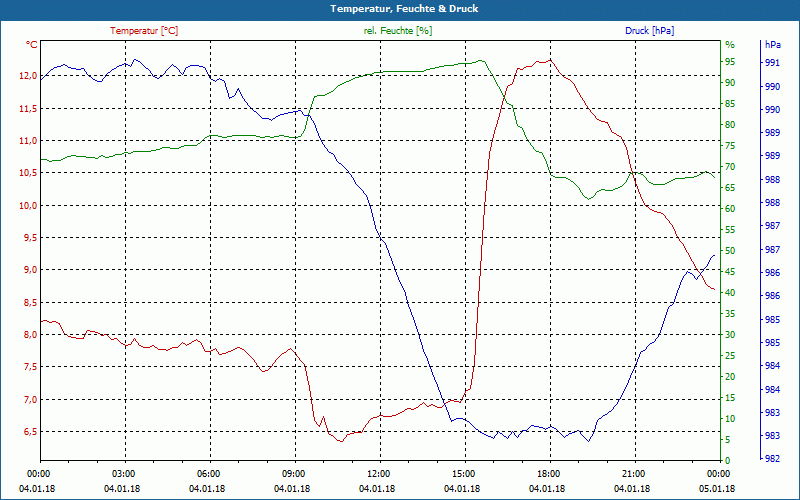This screenshot has height=500, width=800.
Task: Click the 04.01.18 date under 12:00
Action: [x=377, y=489]
